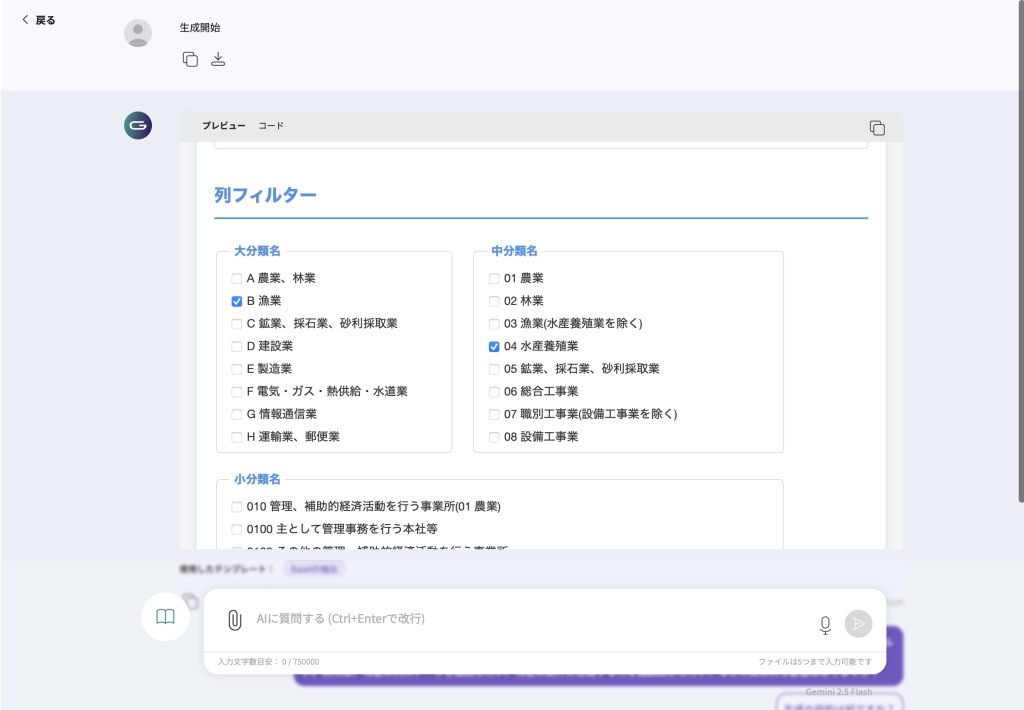Copy the preview panel content using top-right icon
The width and height of the screenshot is (1024, 710).
click(877, 127)
